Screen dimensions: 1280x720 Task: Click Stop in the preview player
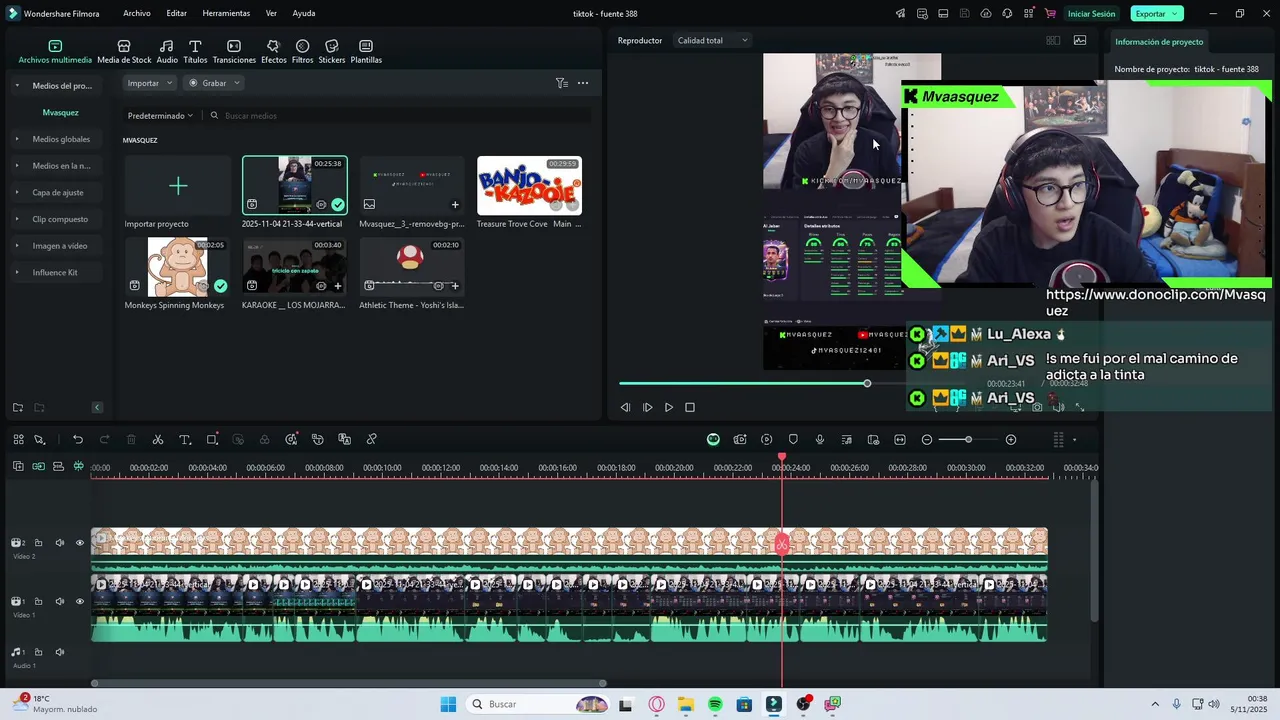(690, 407)
